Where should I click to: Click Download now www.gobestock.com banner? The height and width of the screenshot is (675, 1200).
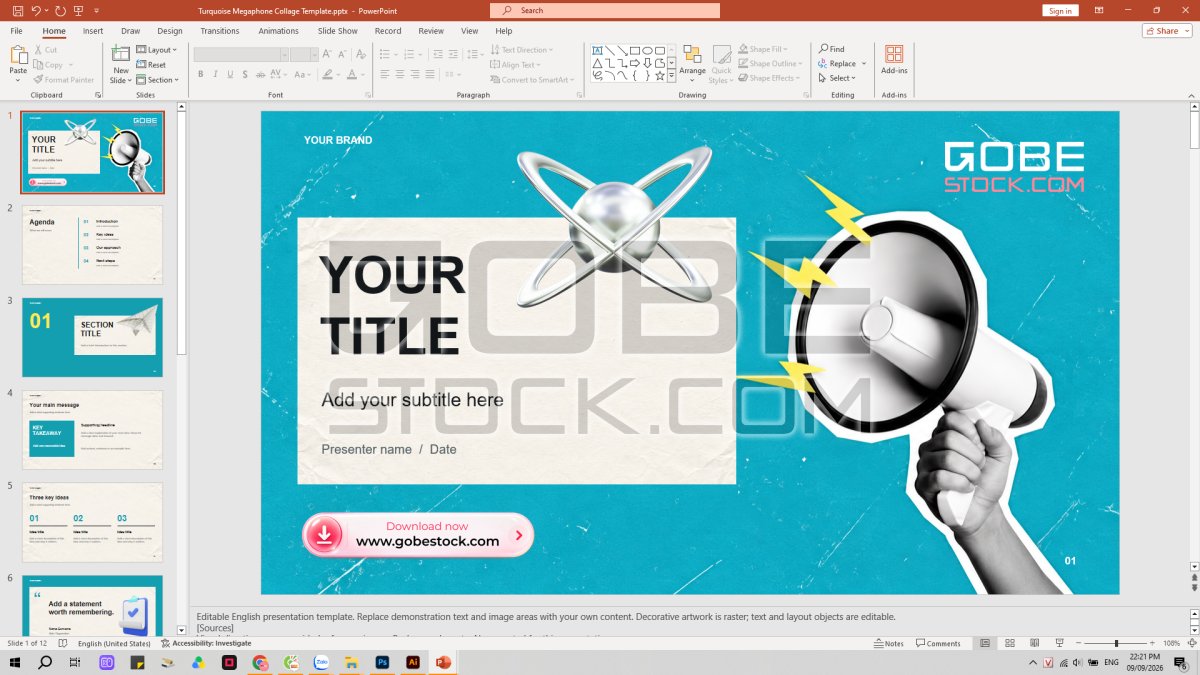click(x=418, y=534)
